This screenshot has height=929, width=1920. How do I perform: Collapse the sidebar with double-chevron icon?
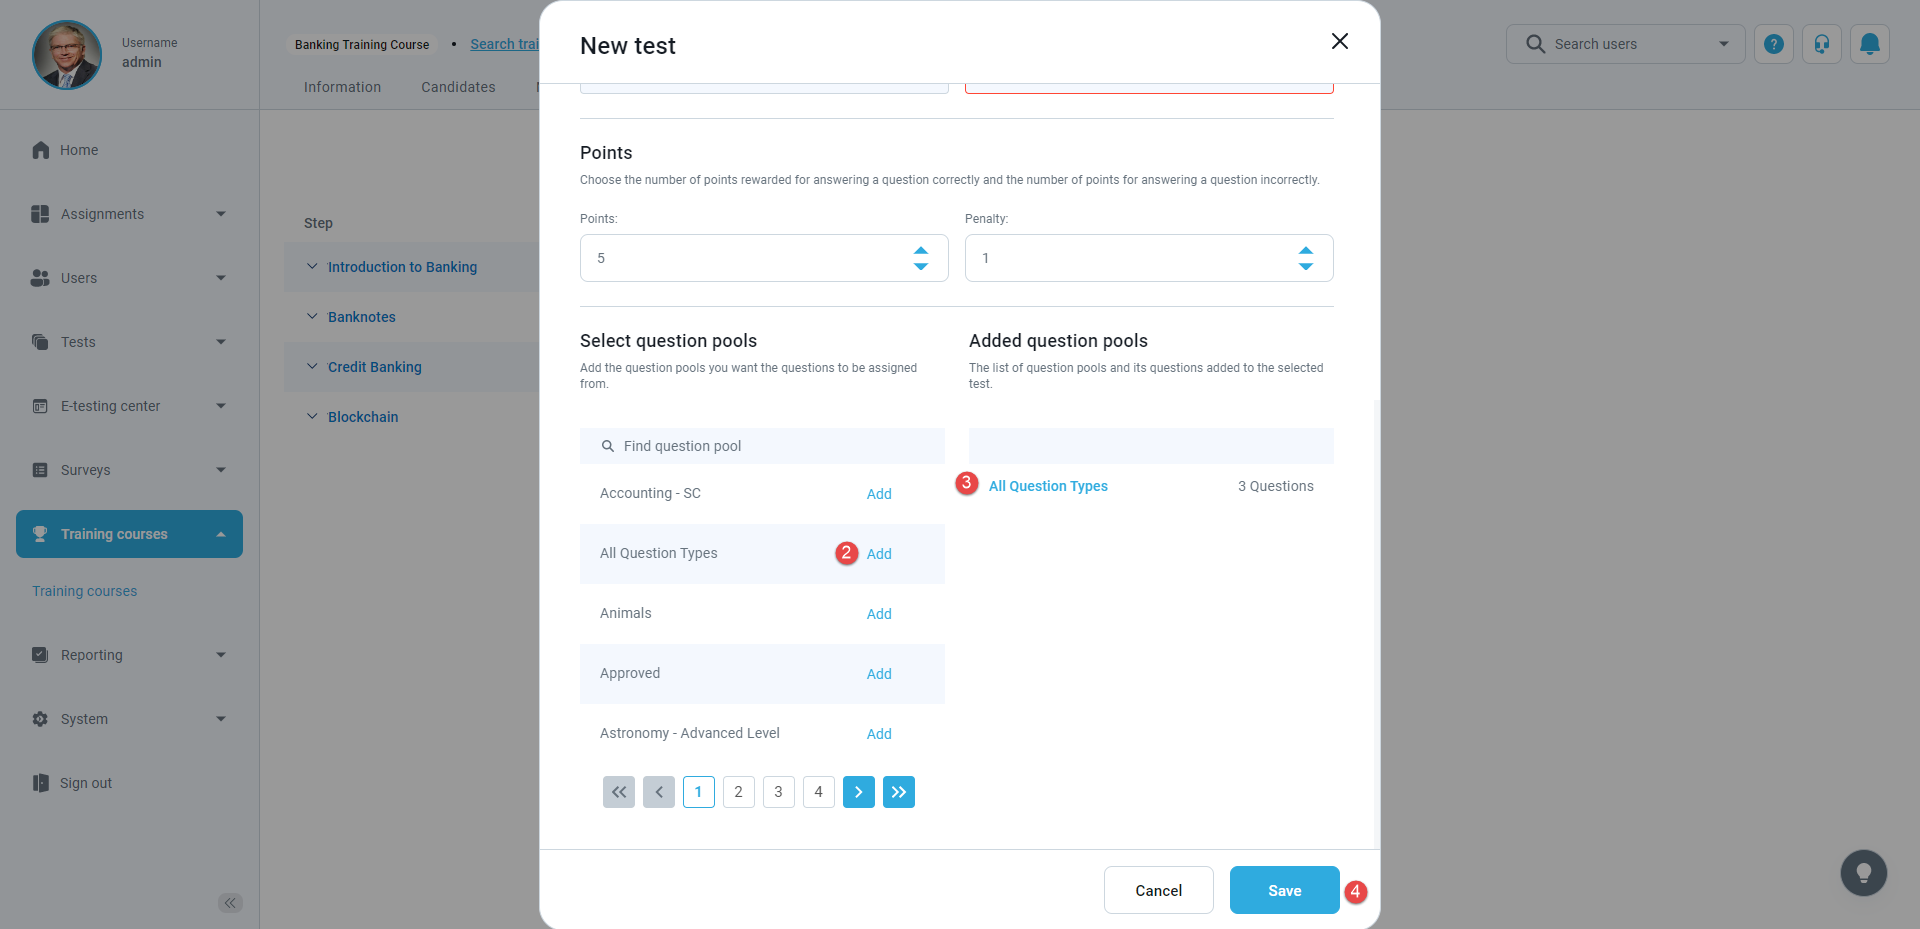230,903
